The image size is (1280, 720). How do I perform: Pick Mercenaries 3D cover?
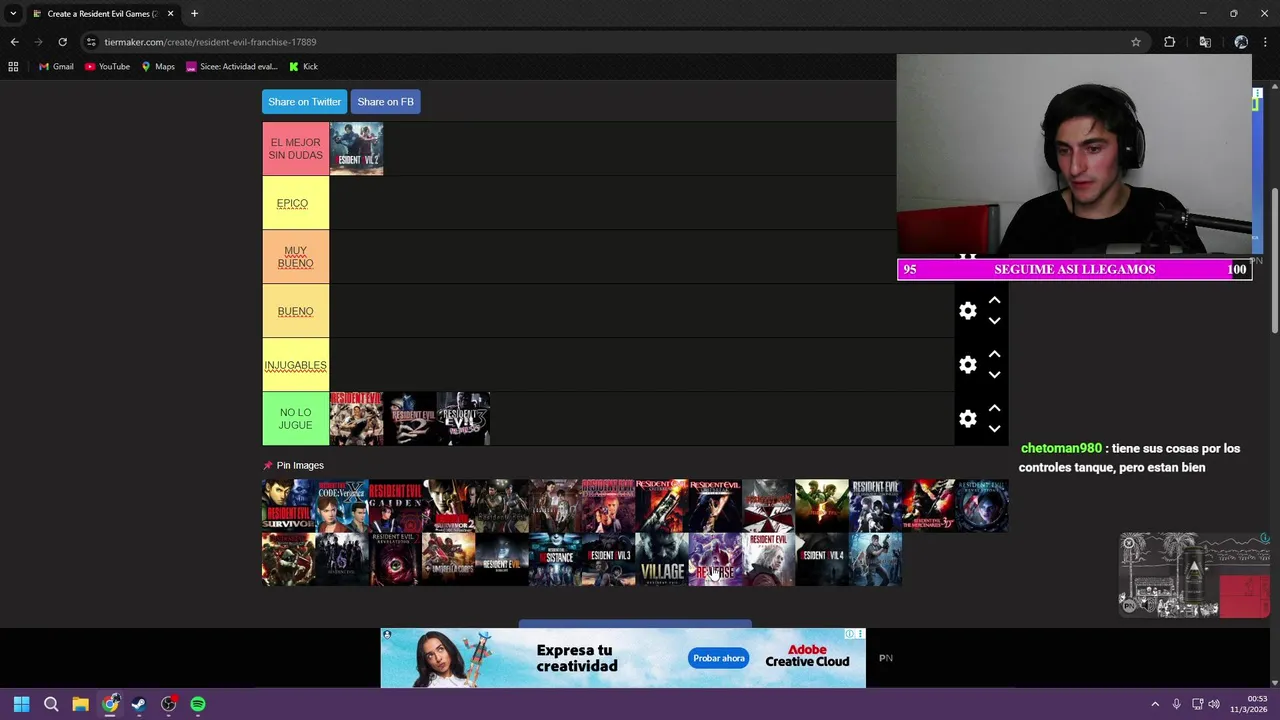click(928, 505)
